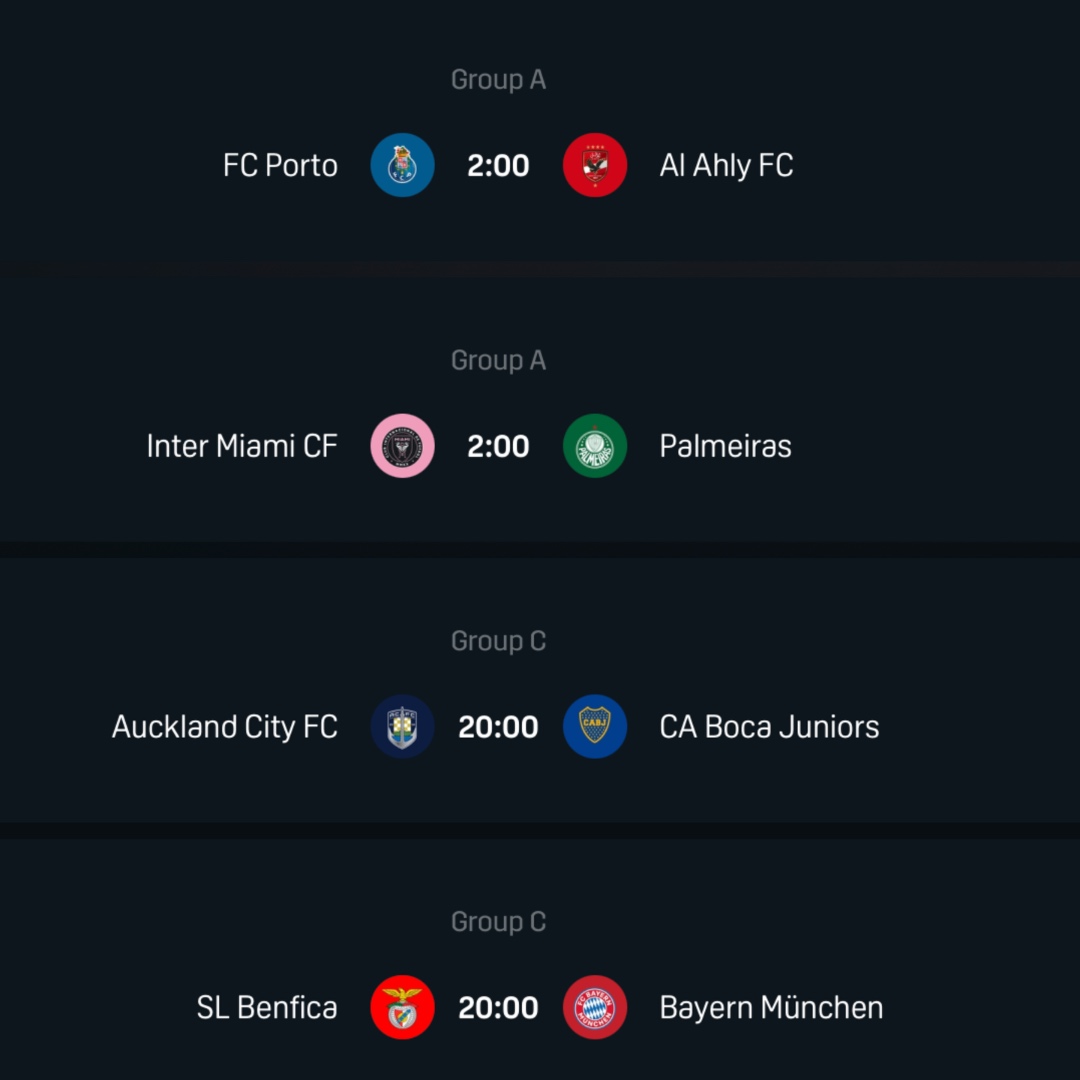Select the Bayern München logo
Image resolution: width=1080 pixels, height=1080 pixels.
click(x=595, y=1007)
